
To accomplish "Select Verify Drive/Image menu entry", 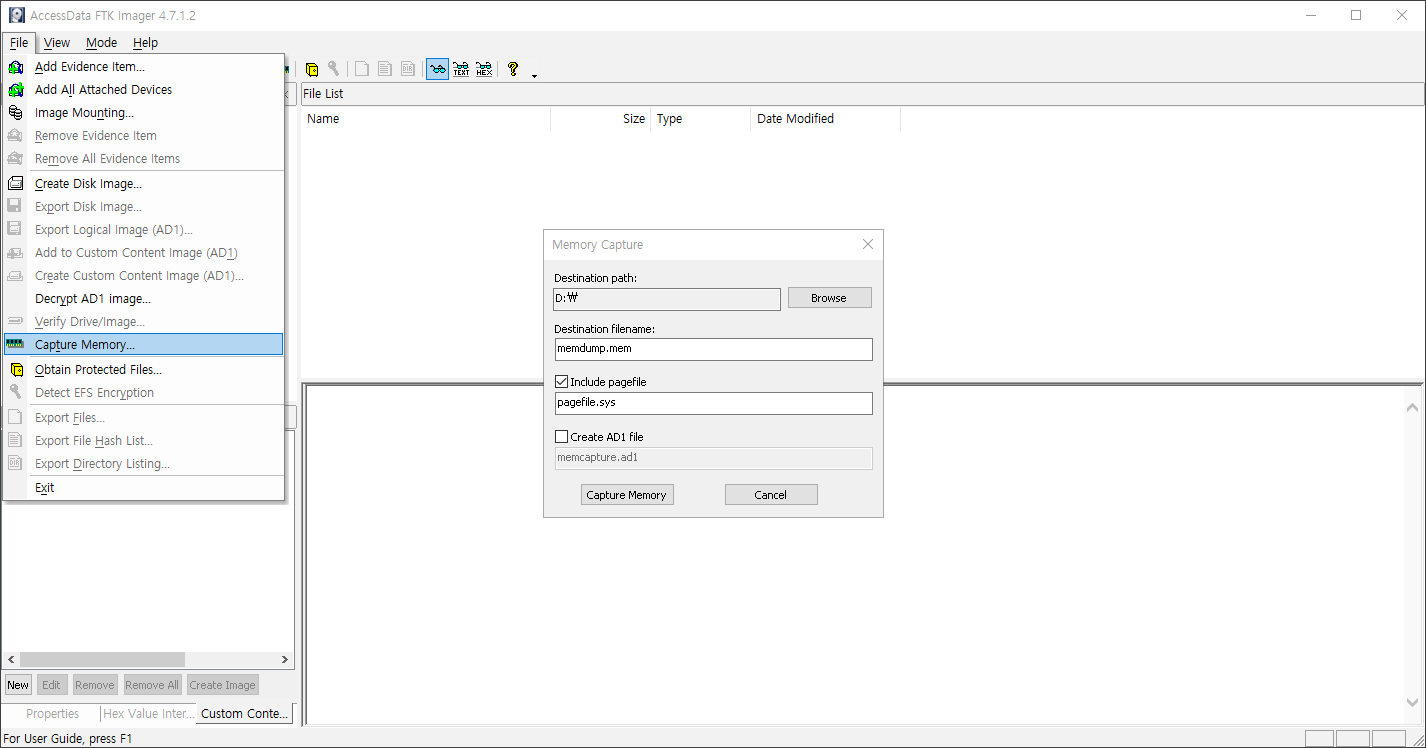I will point(144,322).
